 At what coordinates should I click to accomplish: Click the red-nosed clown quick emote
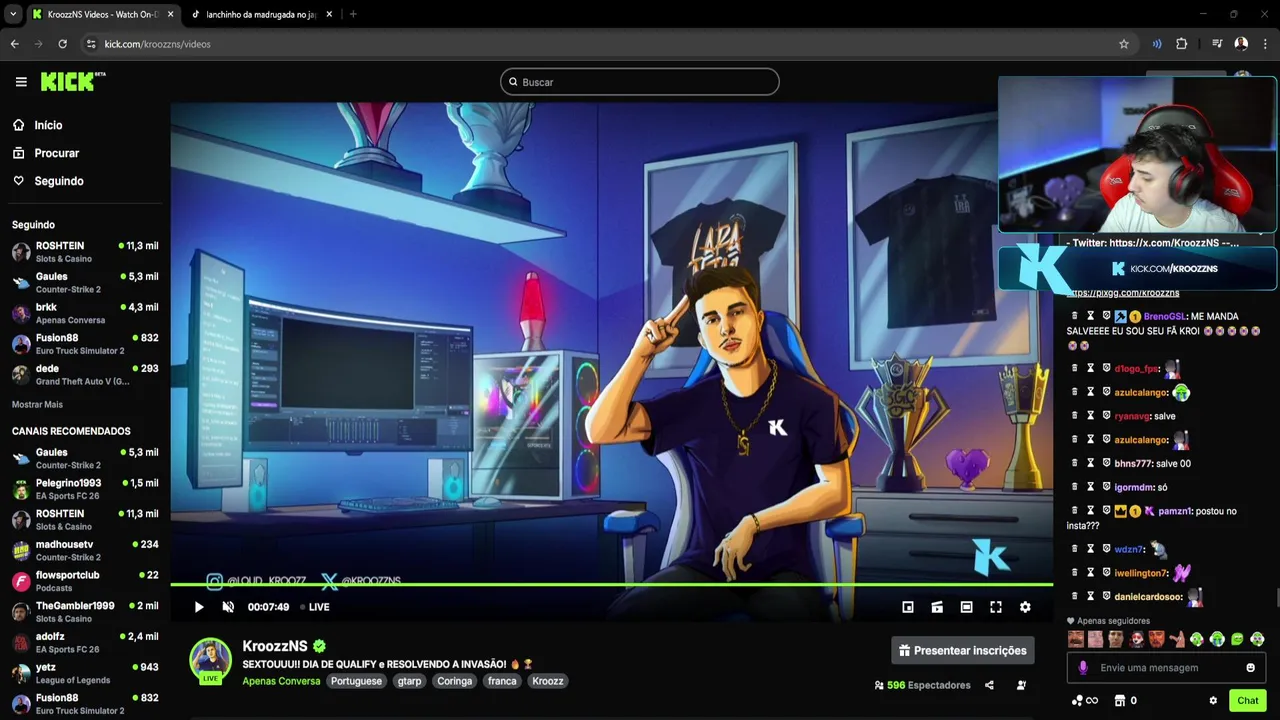(1136, 639)
